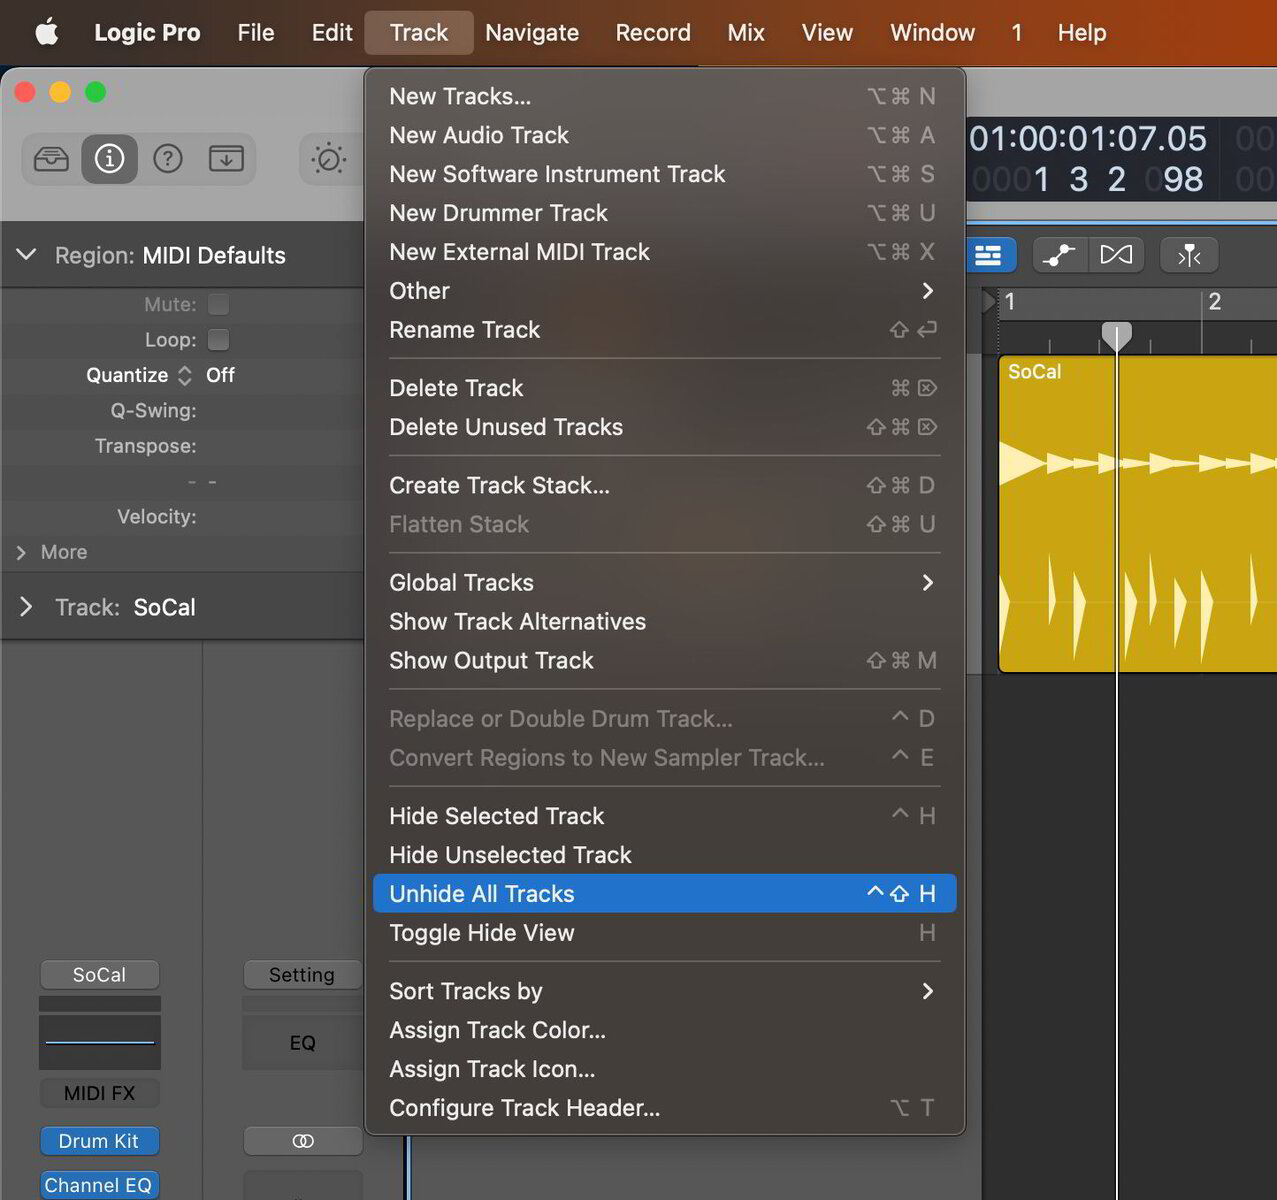Open Quick Help question mark icon
The image size is (1277, 1200).
click(167, 158)
